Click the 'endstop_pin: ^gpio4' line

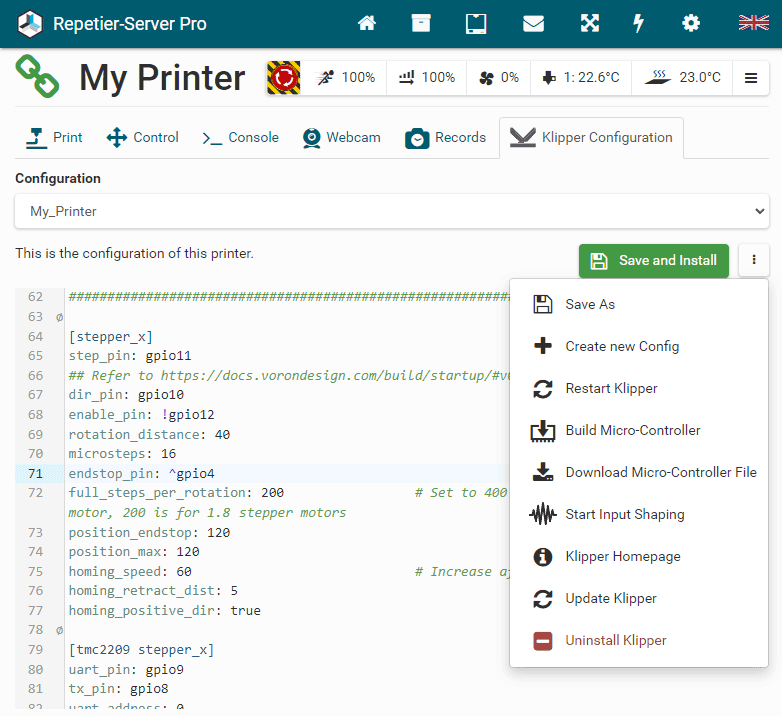(142, 474)
